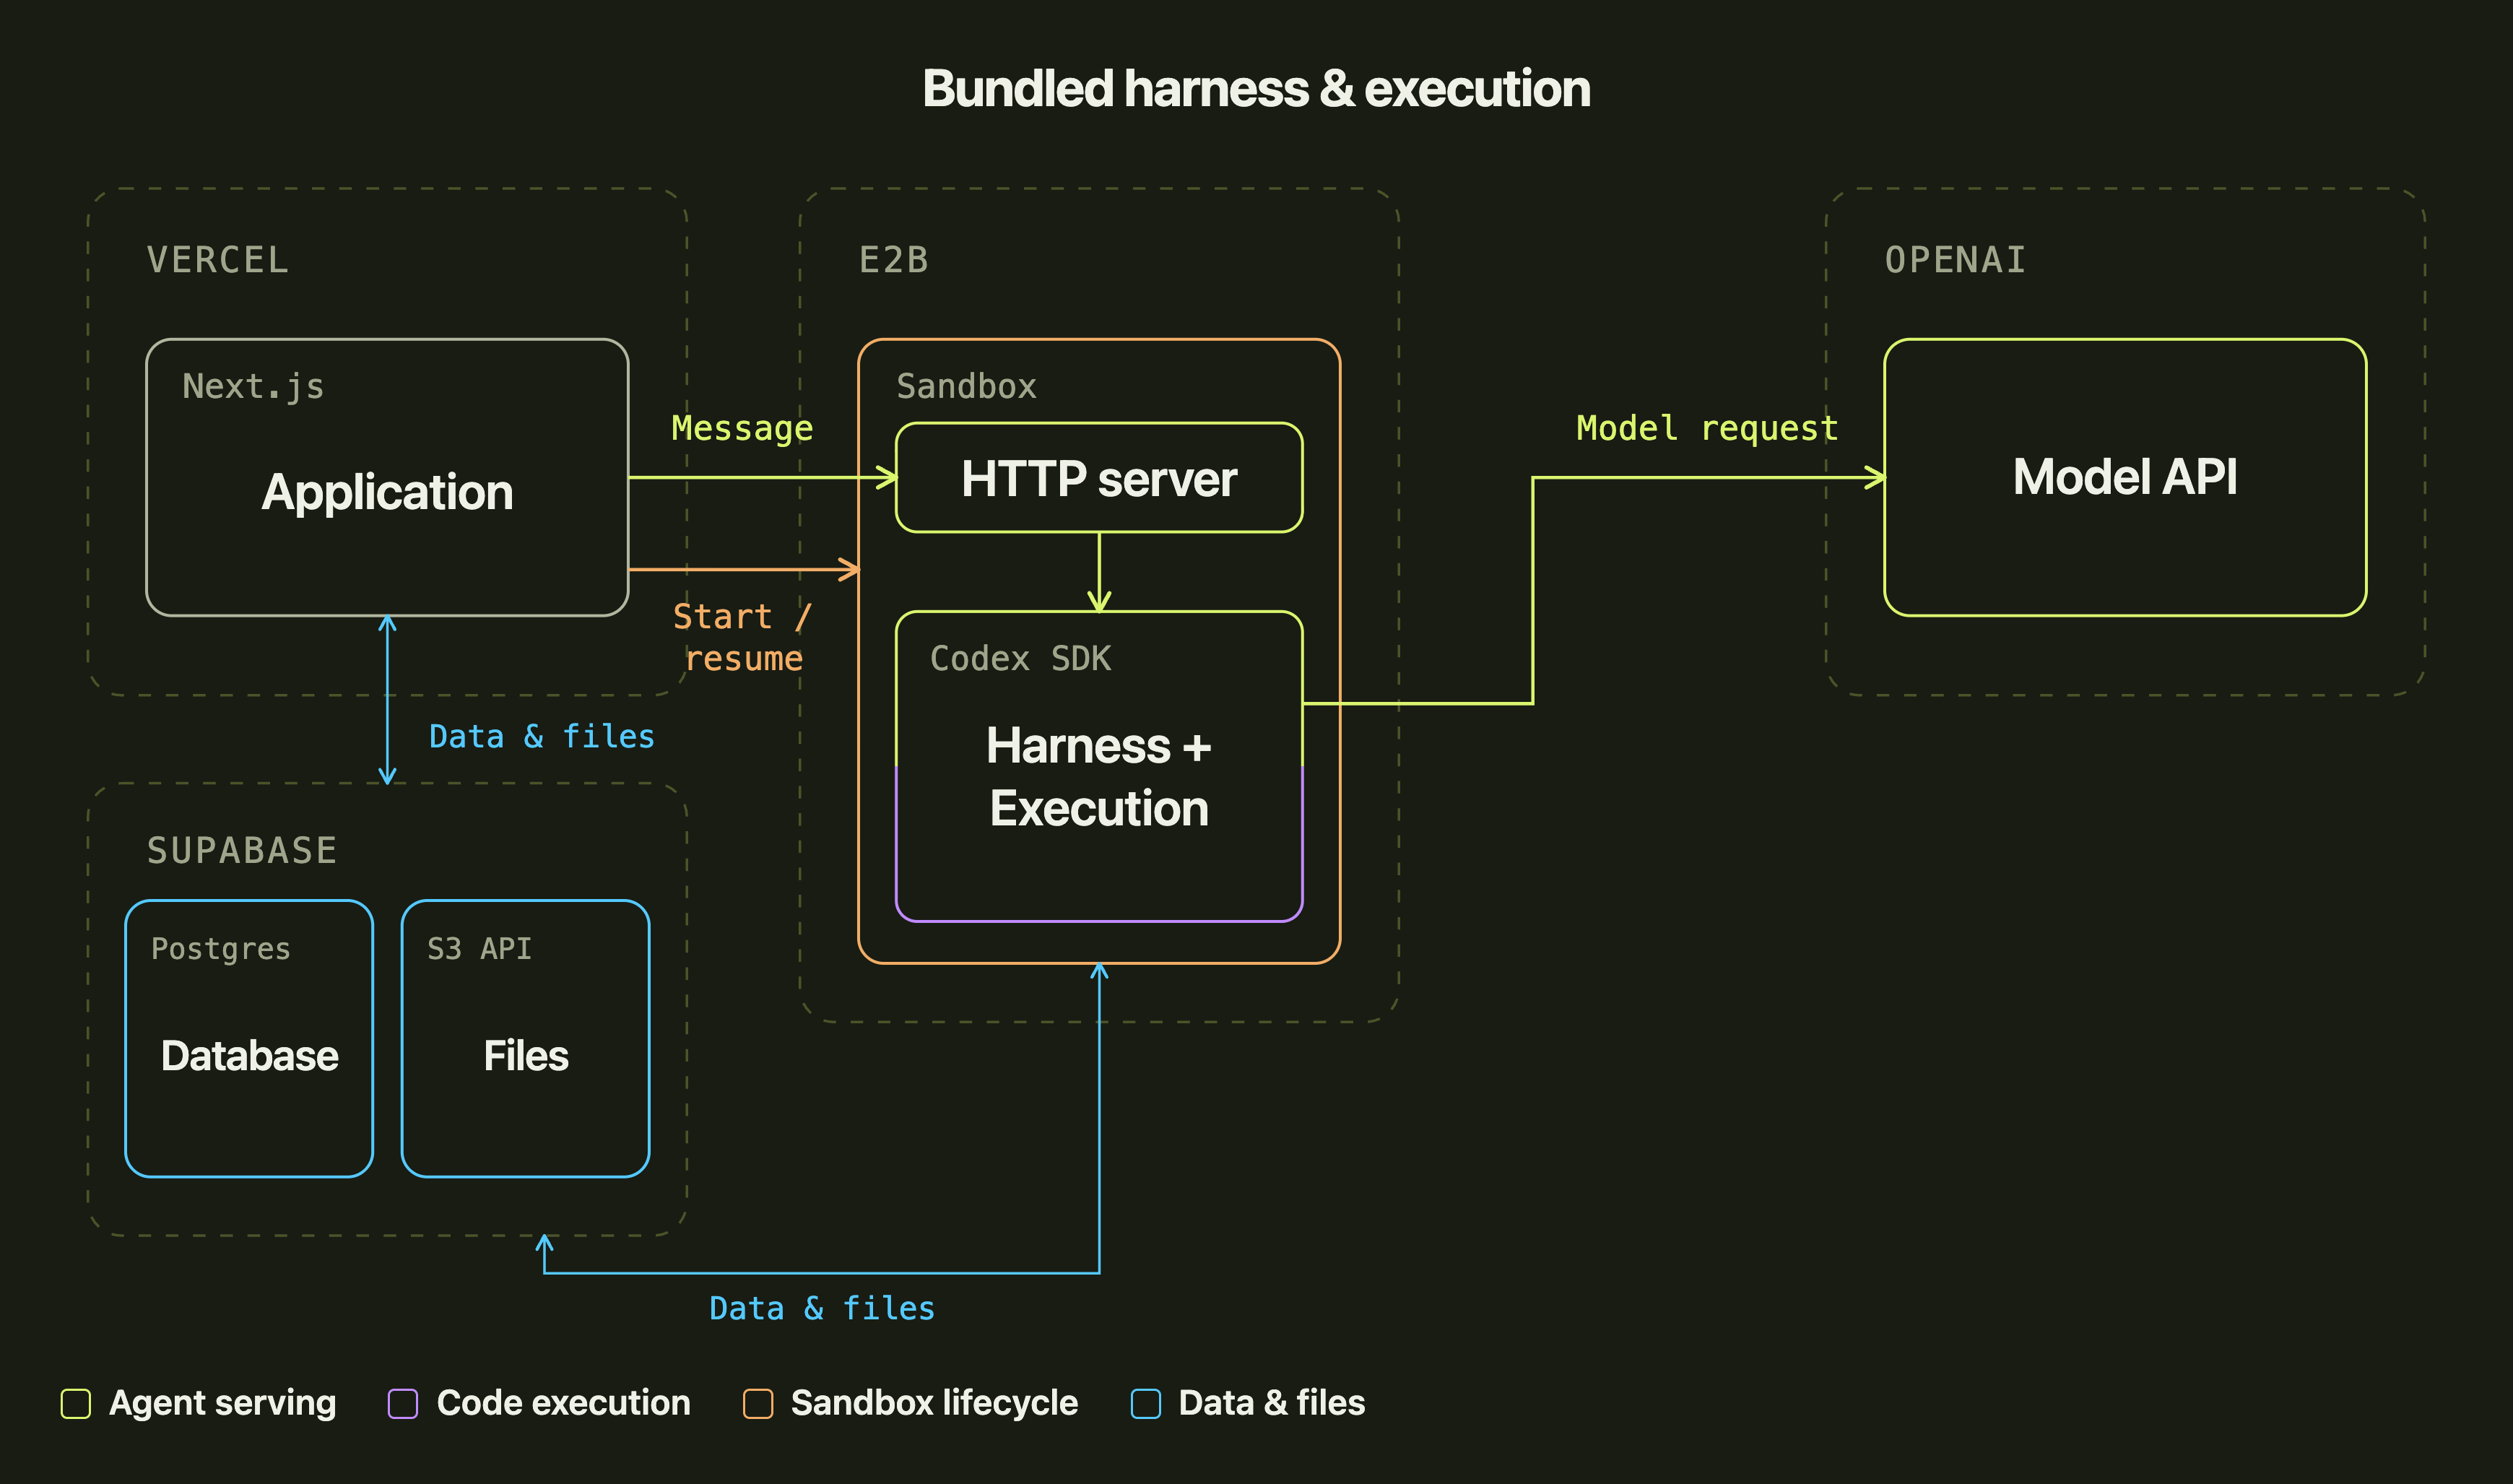2513x1484 pixels.
Task: Click the Data & files legend text
Action: coord(1271,1403)
